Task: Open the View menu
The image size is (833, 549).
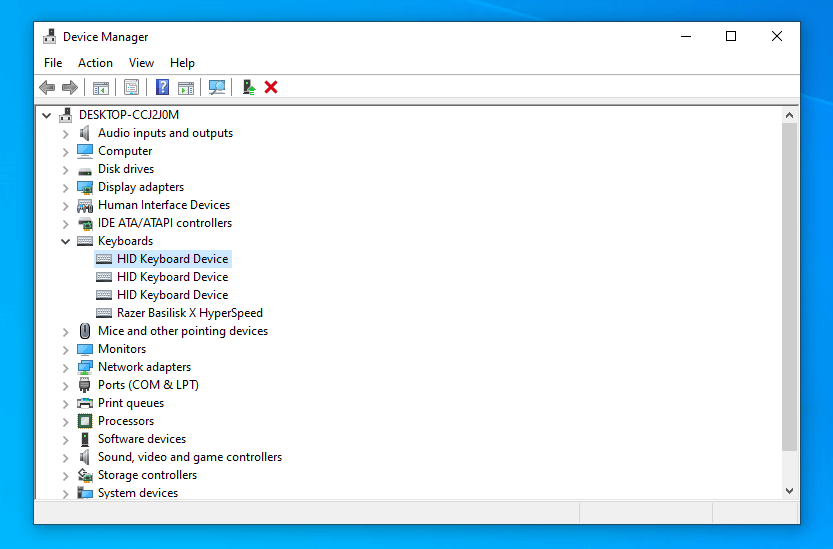Action: (x=141, y=63)
